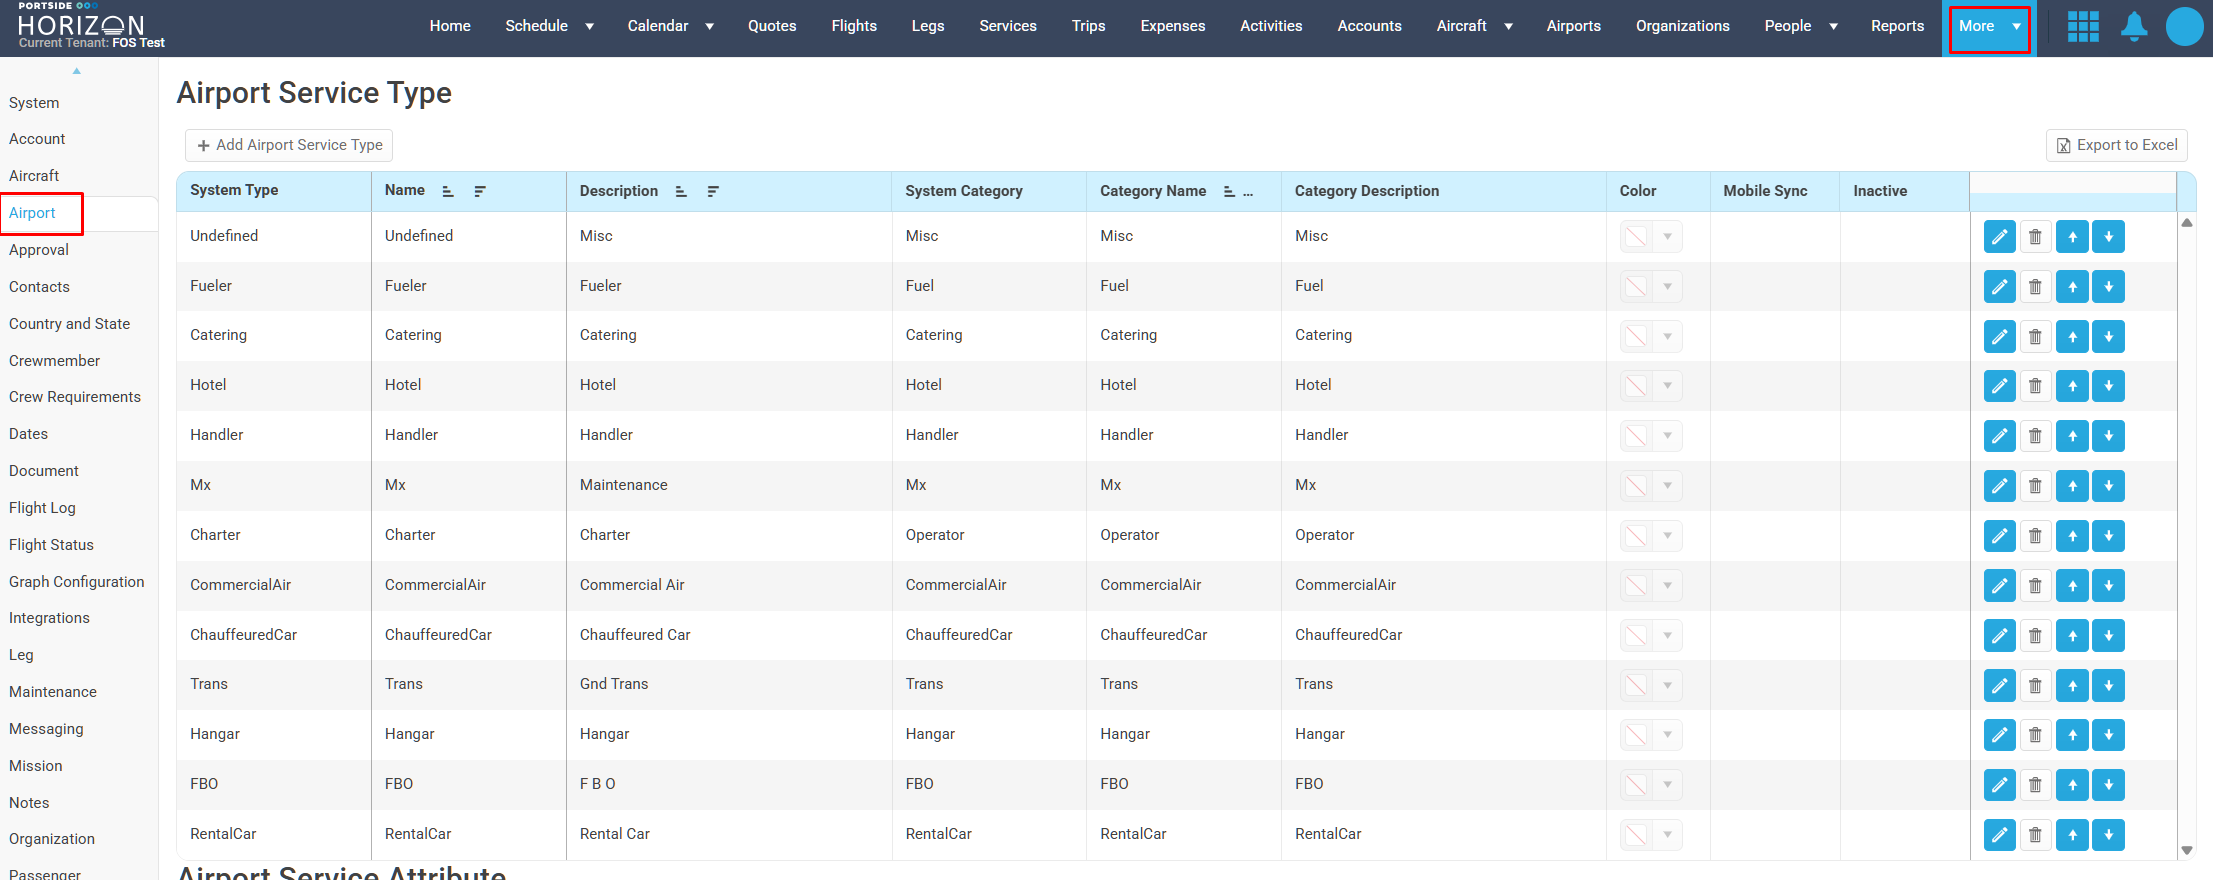Screen dimensions: 2213x880
Task: Click the edit pencil for the Fueler row
Action: click(1999, 287)
